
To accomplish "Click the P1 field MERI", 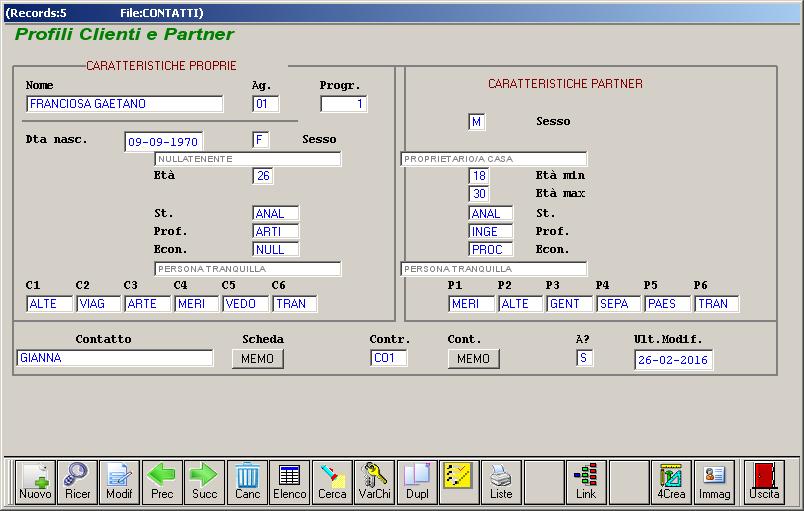I will pyautogui.click(x=471, y=304).
